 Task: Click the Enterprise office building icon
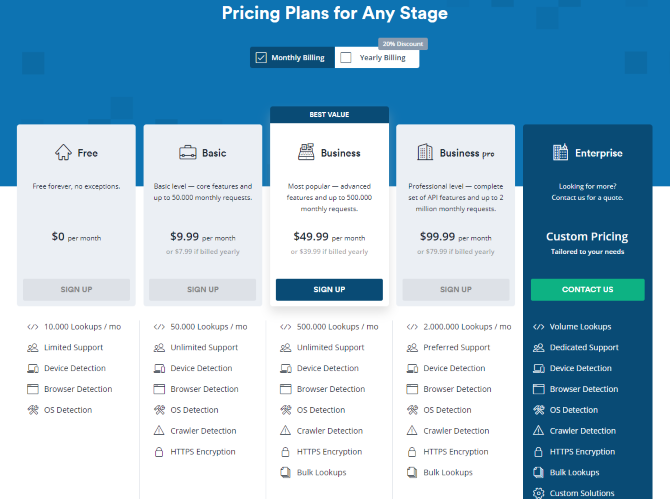pos(560,152)
